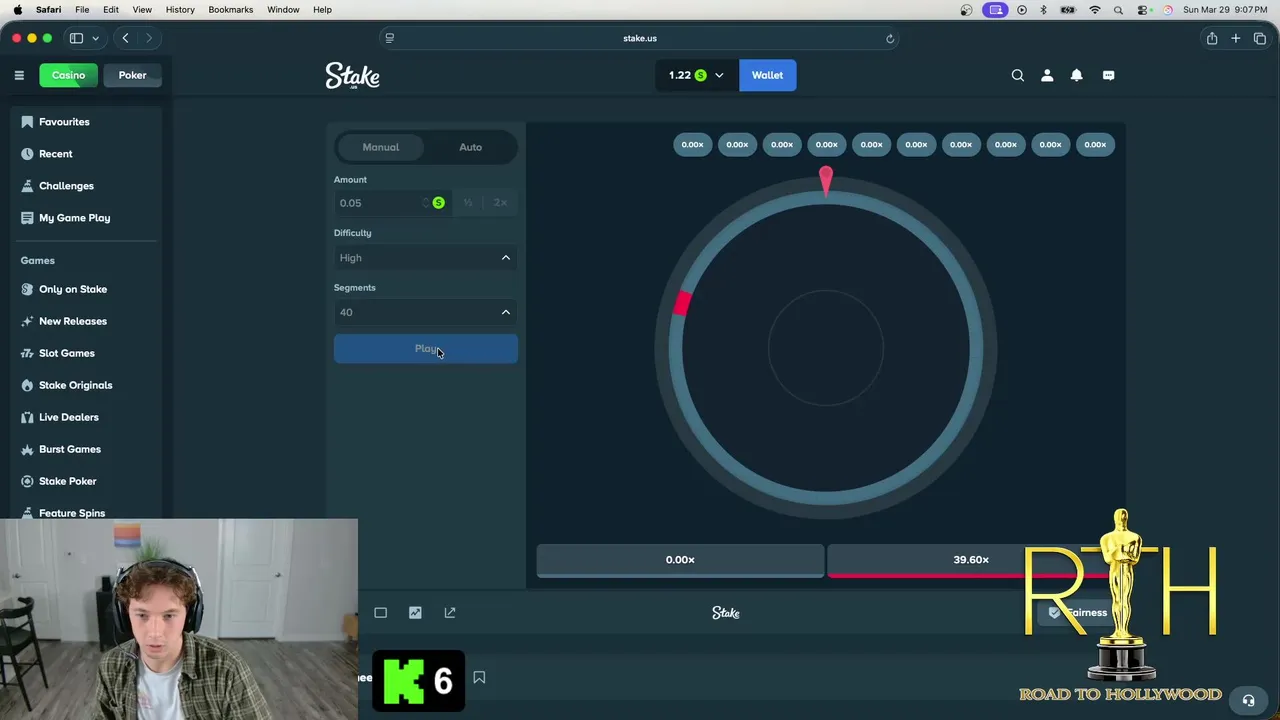
Task: Open live support headset icon
Action: pos(1248,700)
